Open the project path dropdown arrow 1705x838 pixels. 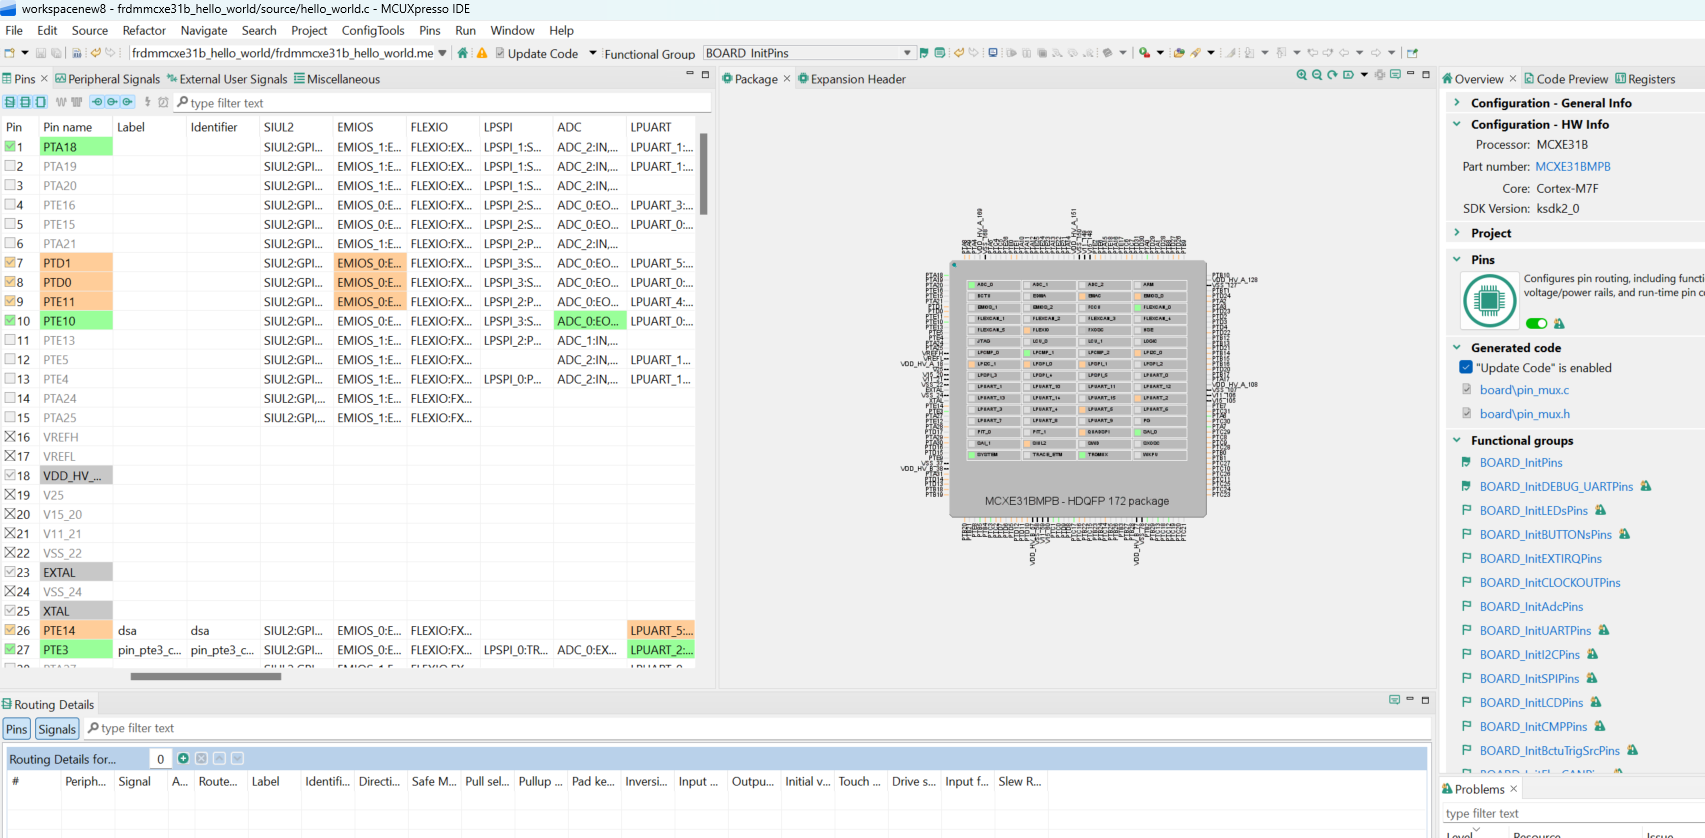[442, 53]
